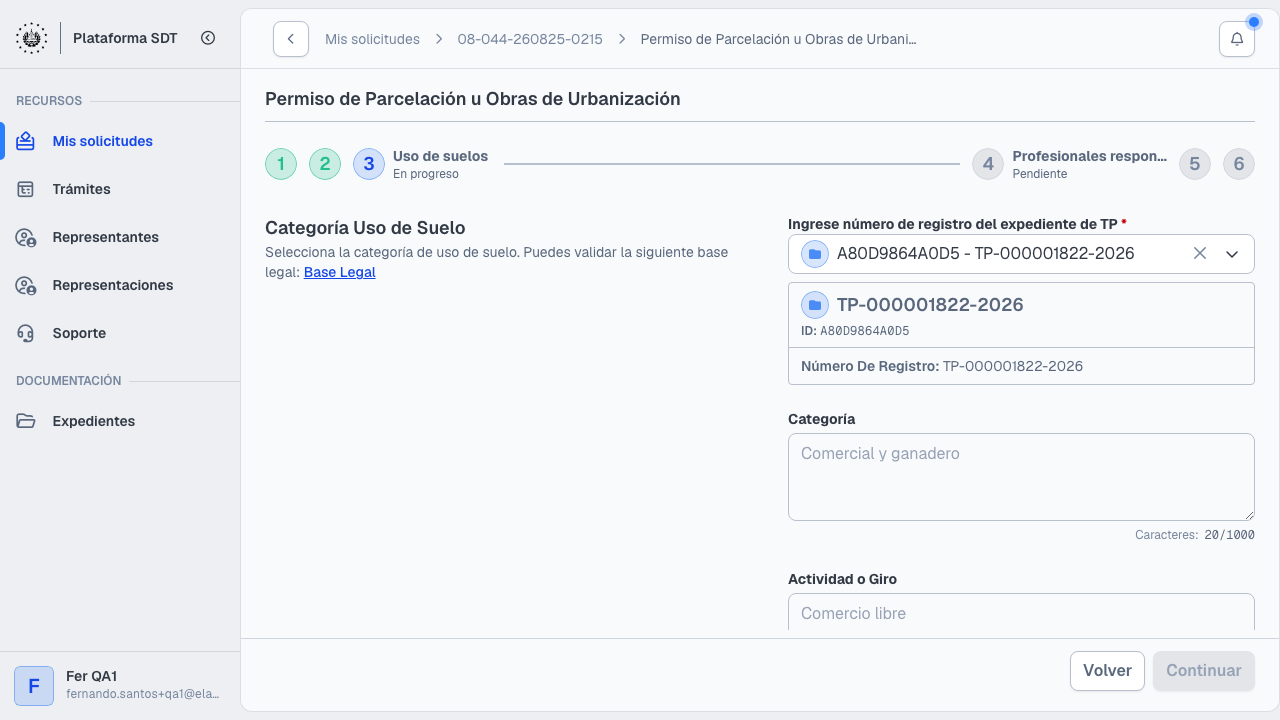Open Representaciones in sidebar
Image resolution: width=1280 pixels, height=720 pixels.
point(120,285)
